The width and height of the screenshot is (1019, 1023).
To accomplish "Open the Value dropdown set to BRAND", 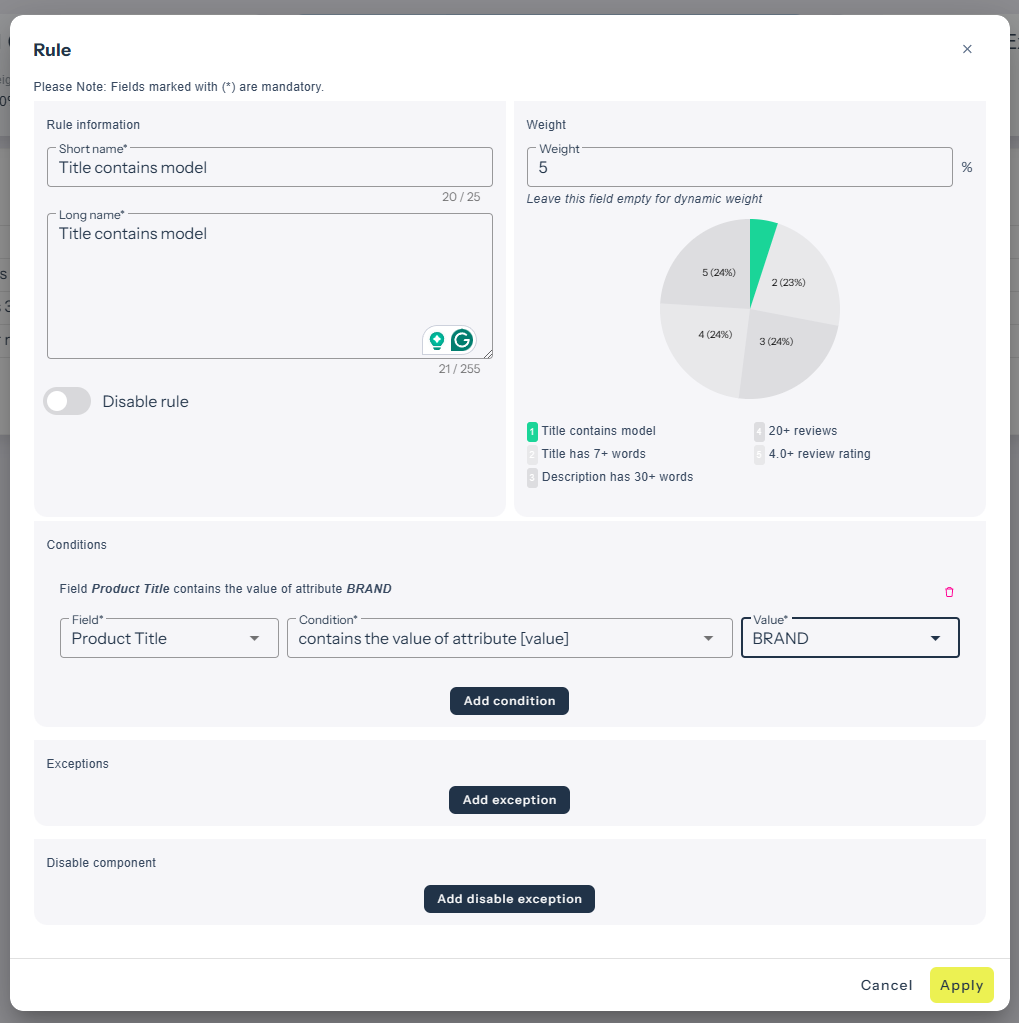I will (849, 638).
